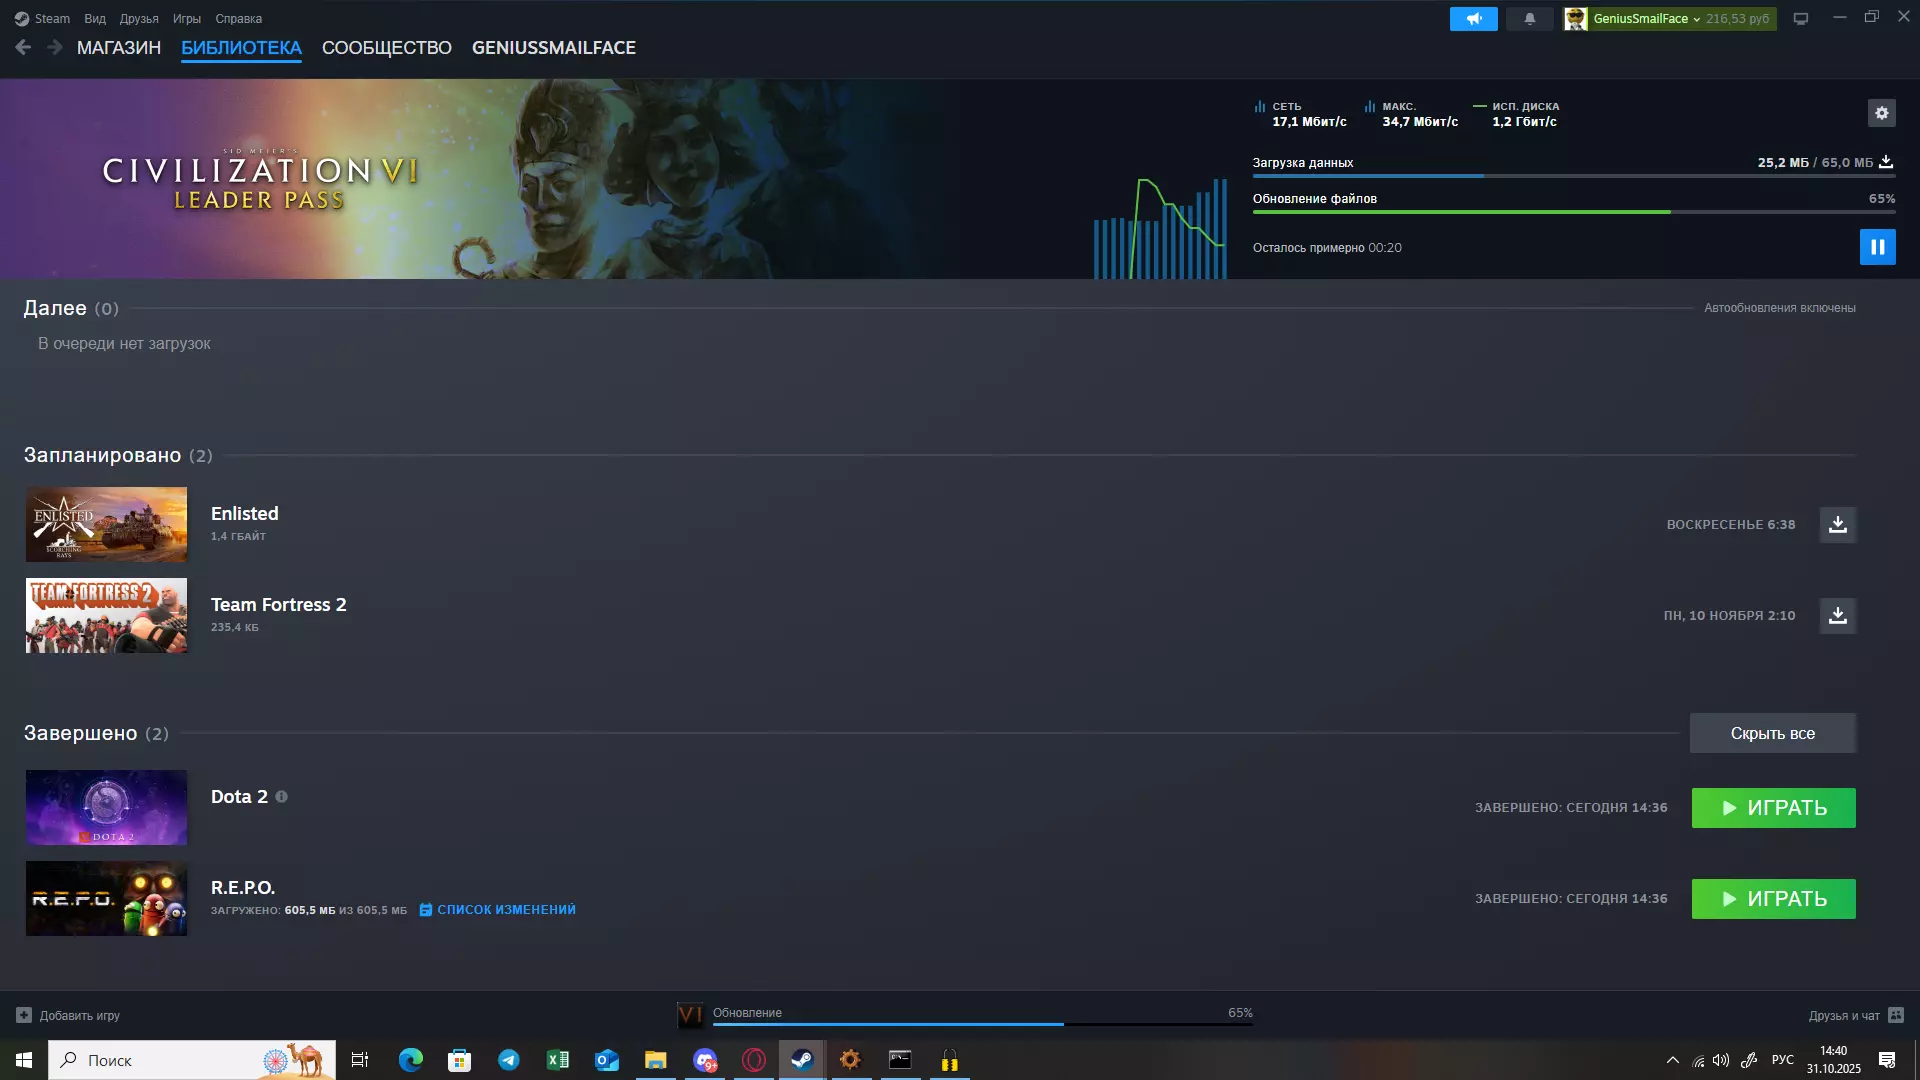Open download settings gear icon
The width and height of the screenshot is (1920, 1080).
pyautogui.click(x=1881, y=113)
